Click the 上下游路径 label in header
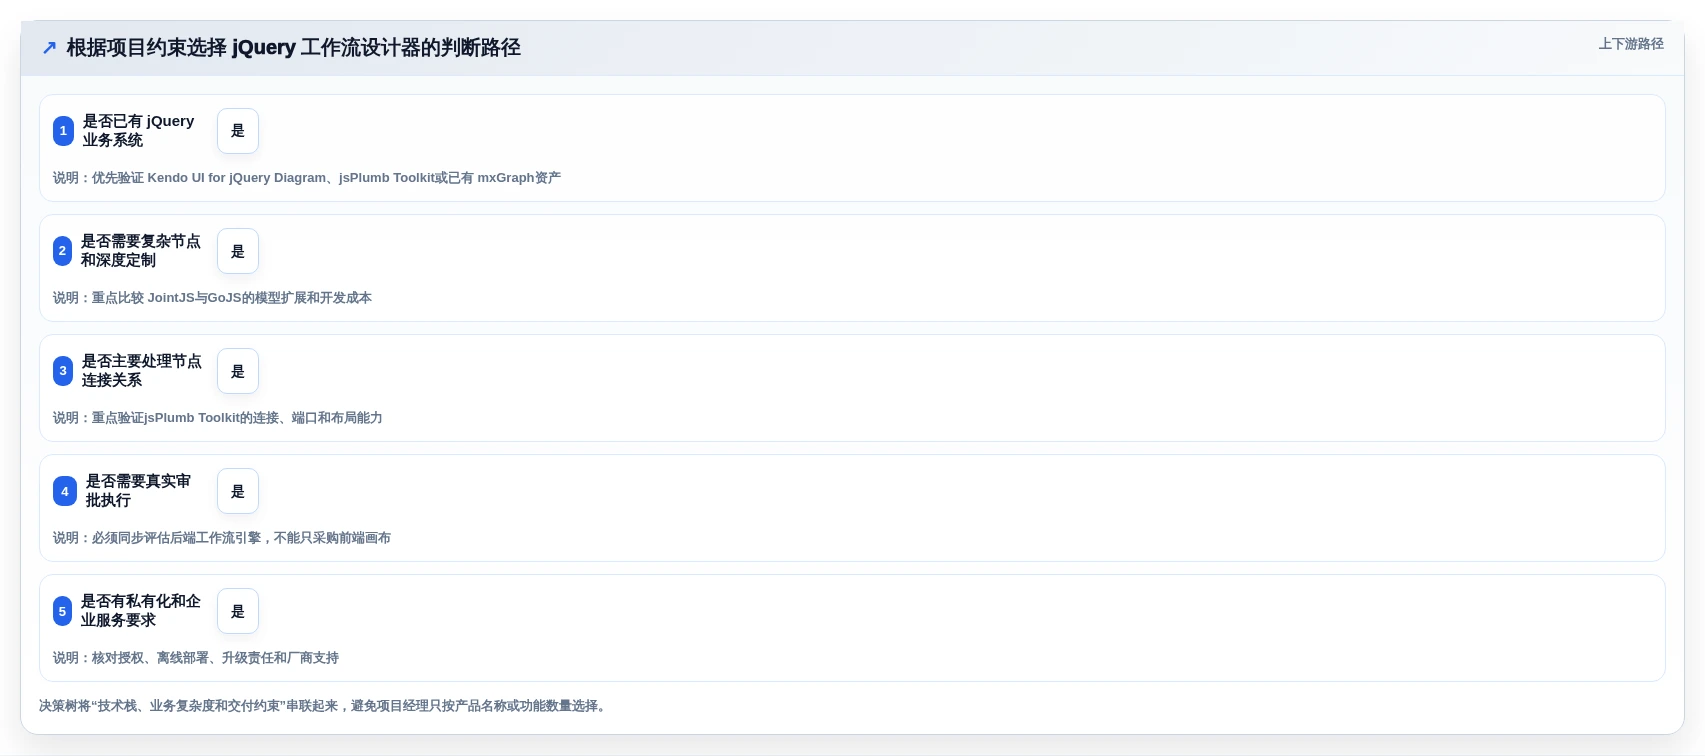Screen dimensions: 1705x756 1631,44
